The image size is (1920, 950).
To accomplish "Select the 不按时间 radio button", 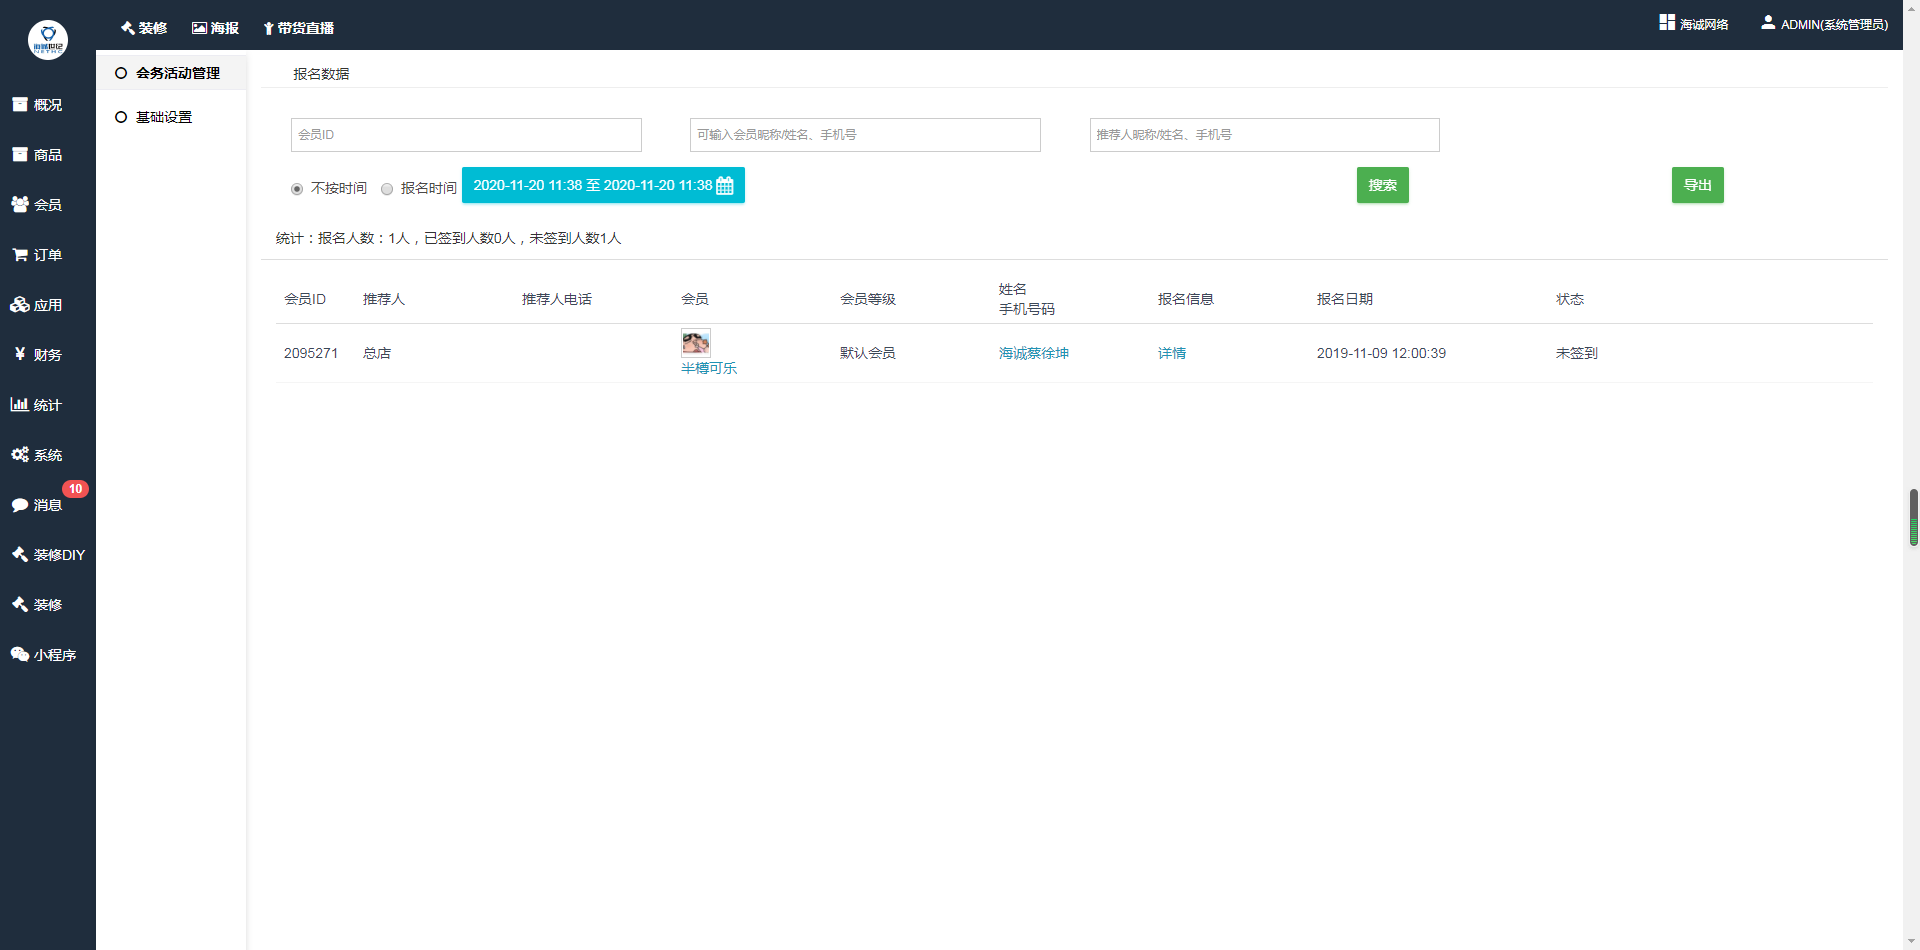I will click(297, 189).
